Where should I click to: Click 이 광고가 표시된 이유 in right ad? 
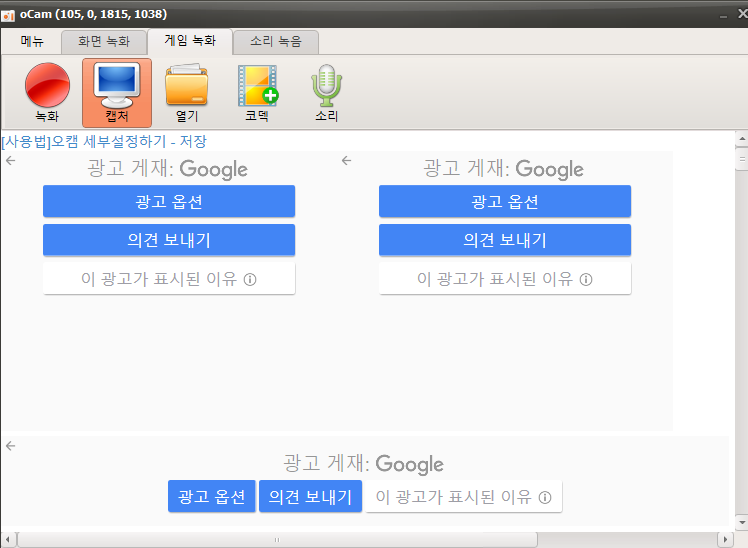tap(505, 279)
